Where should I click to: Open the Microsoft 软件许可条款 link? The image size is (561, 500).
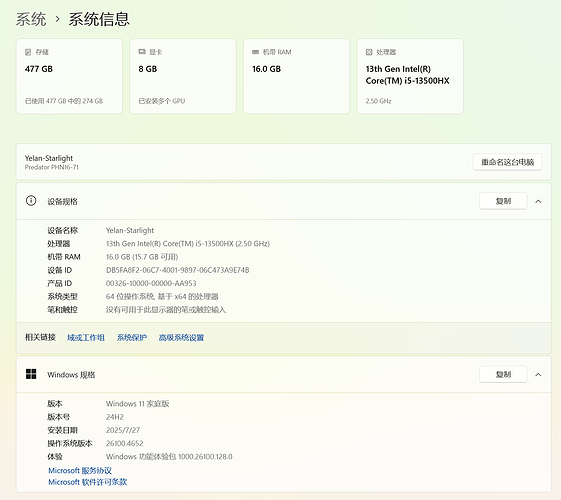click(x=88, y=482)
